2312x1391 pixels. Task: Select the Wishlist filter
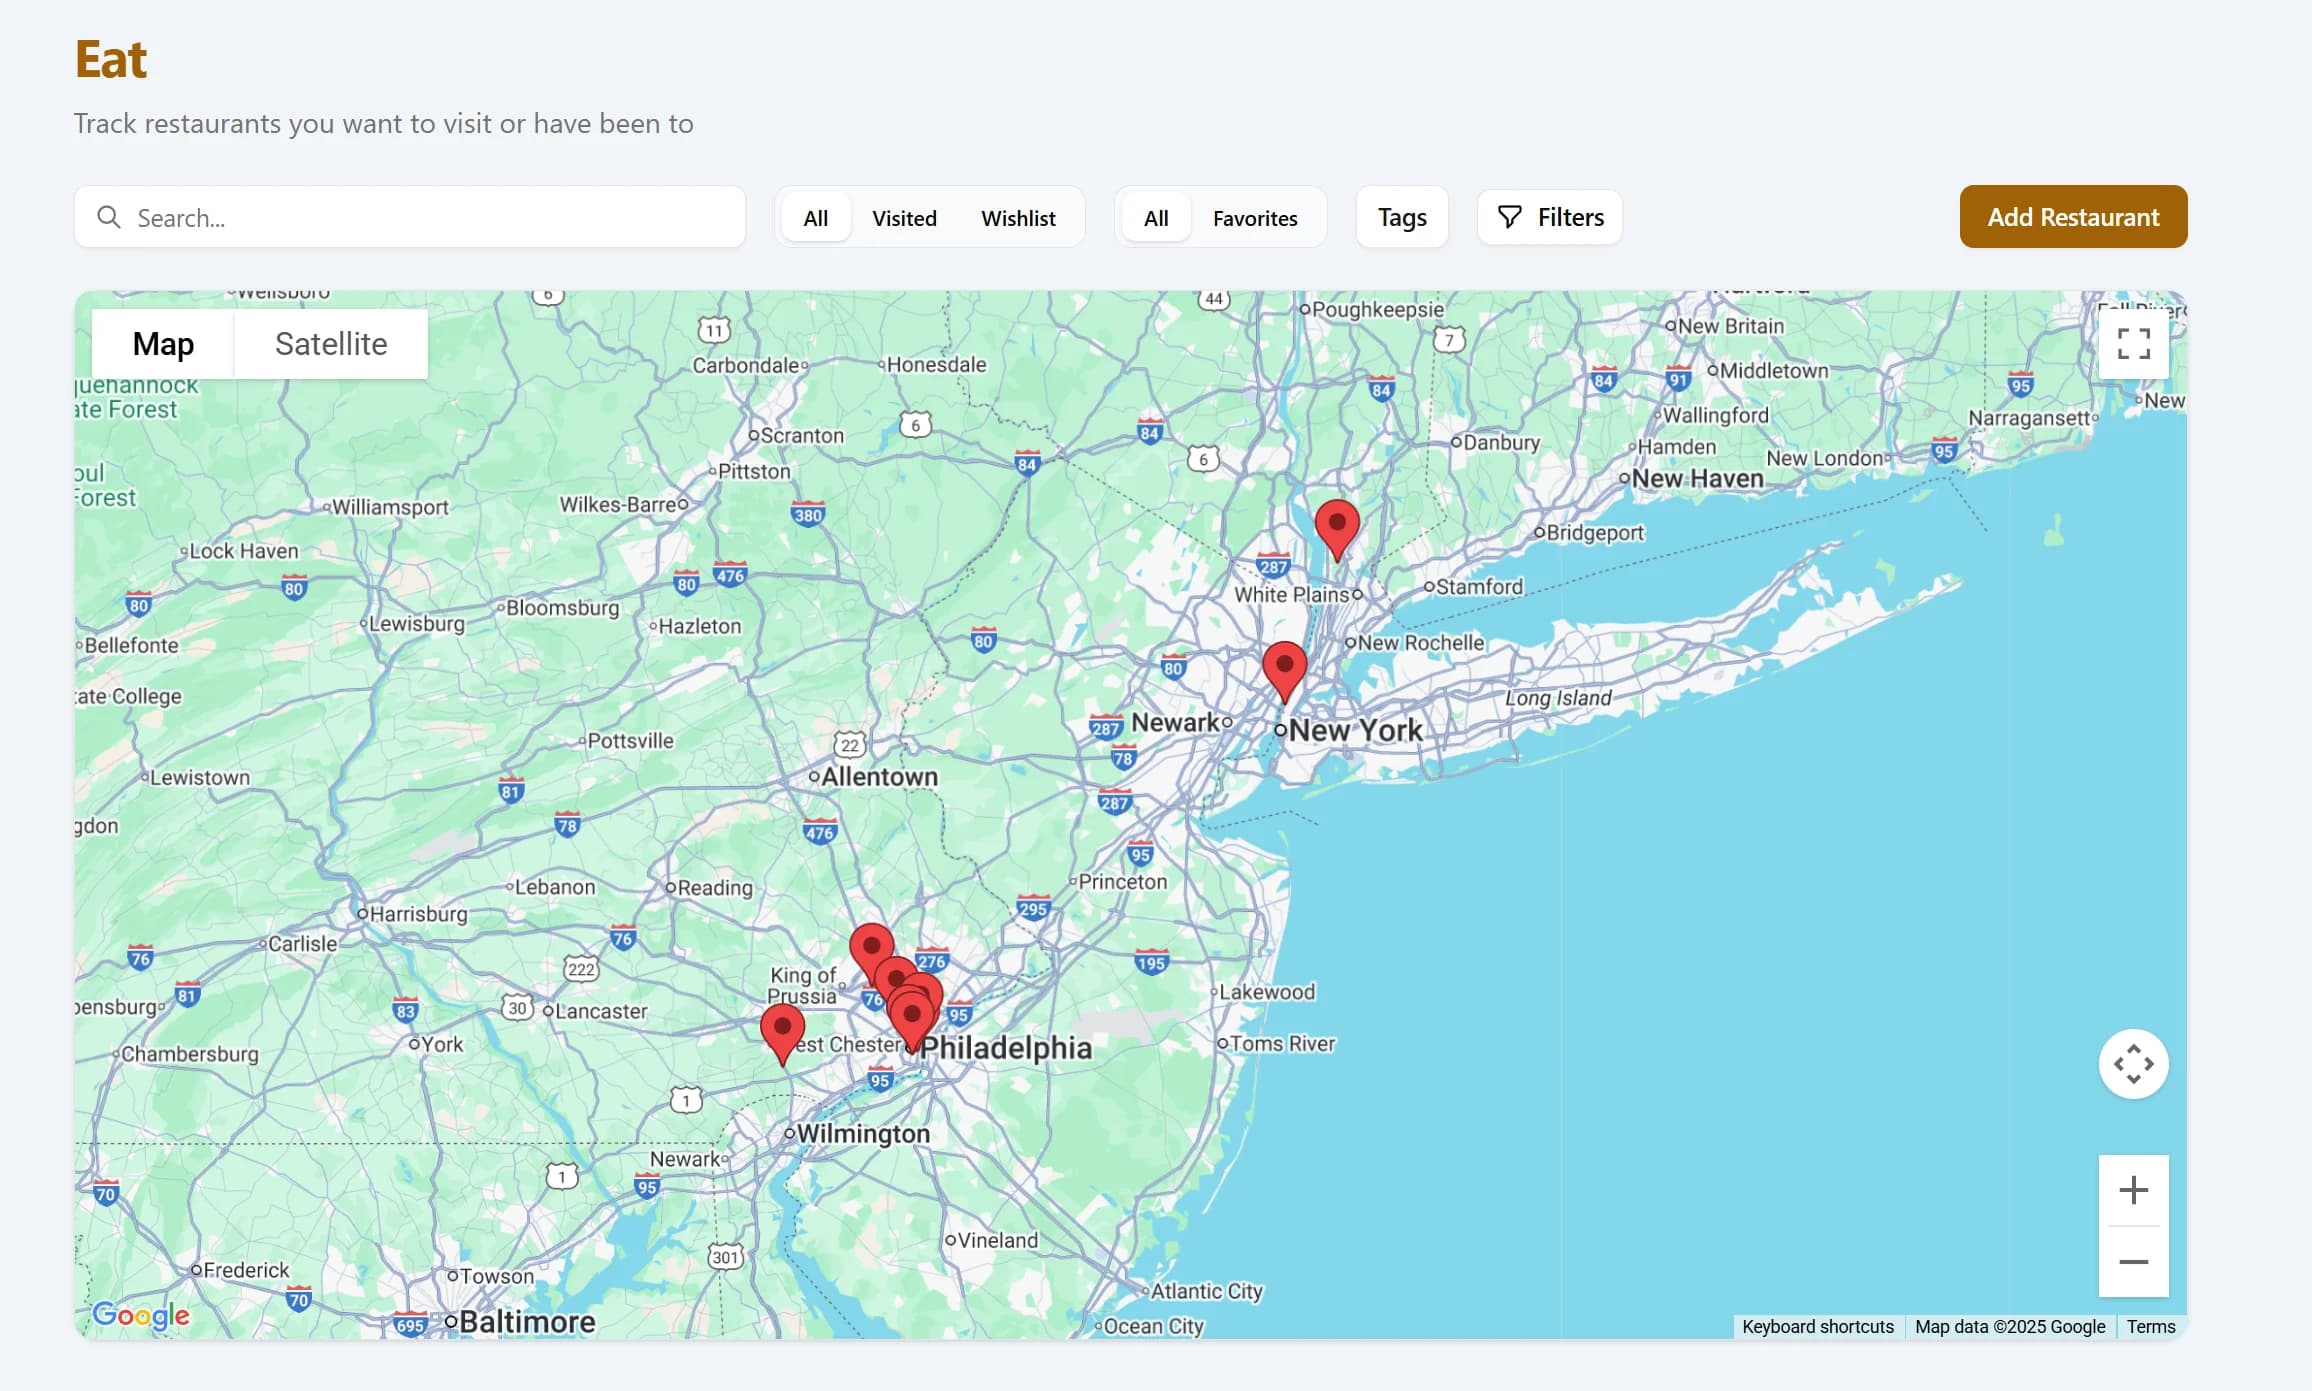coord(1017,217)
